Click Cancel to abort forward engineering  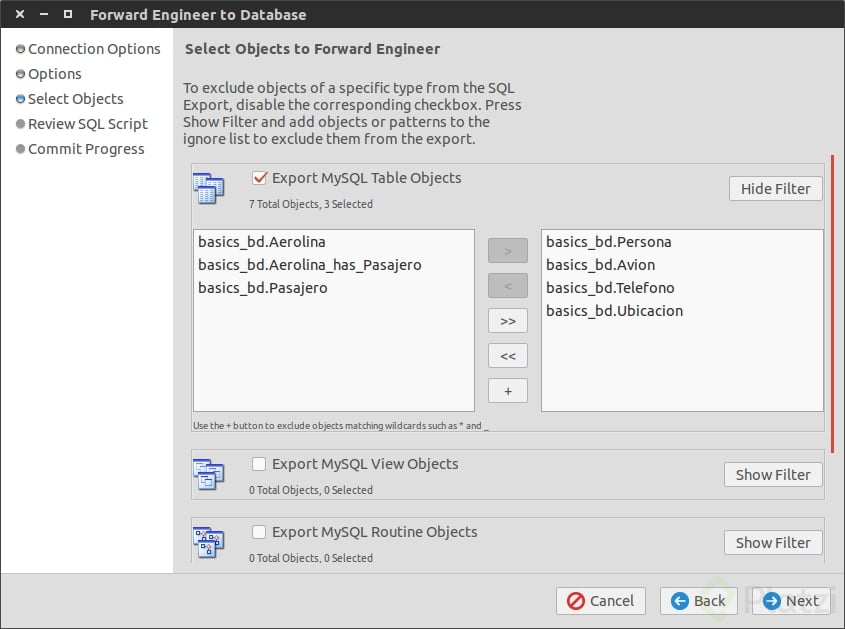[601, 601]
